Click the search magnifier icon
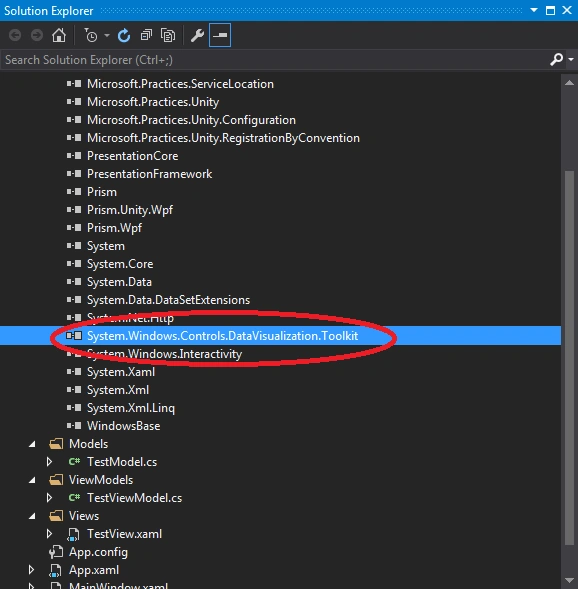This screenshot has width=578, height=589. (557, 59)
